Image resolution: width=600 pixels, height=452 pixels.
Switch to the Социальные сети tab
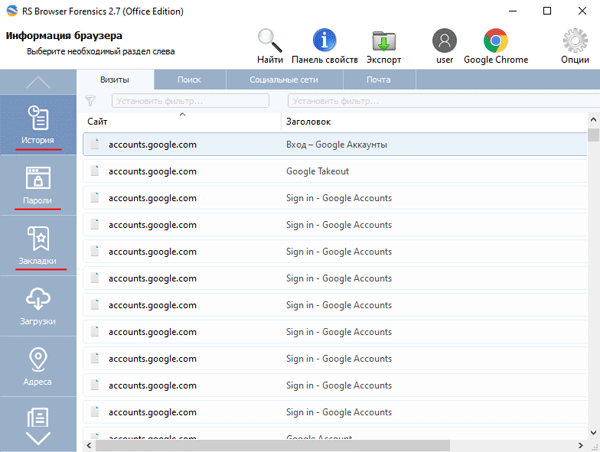point(284,80)
